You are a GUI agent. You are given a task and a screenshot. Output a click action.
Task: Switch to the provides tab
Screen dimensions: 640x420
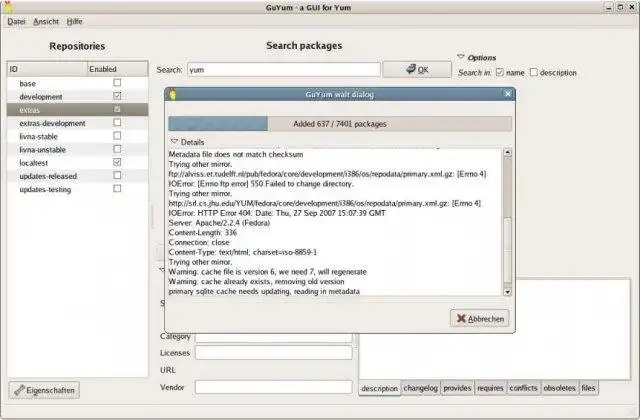pos(457,388)
